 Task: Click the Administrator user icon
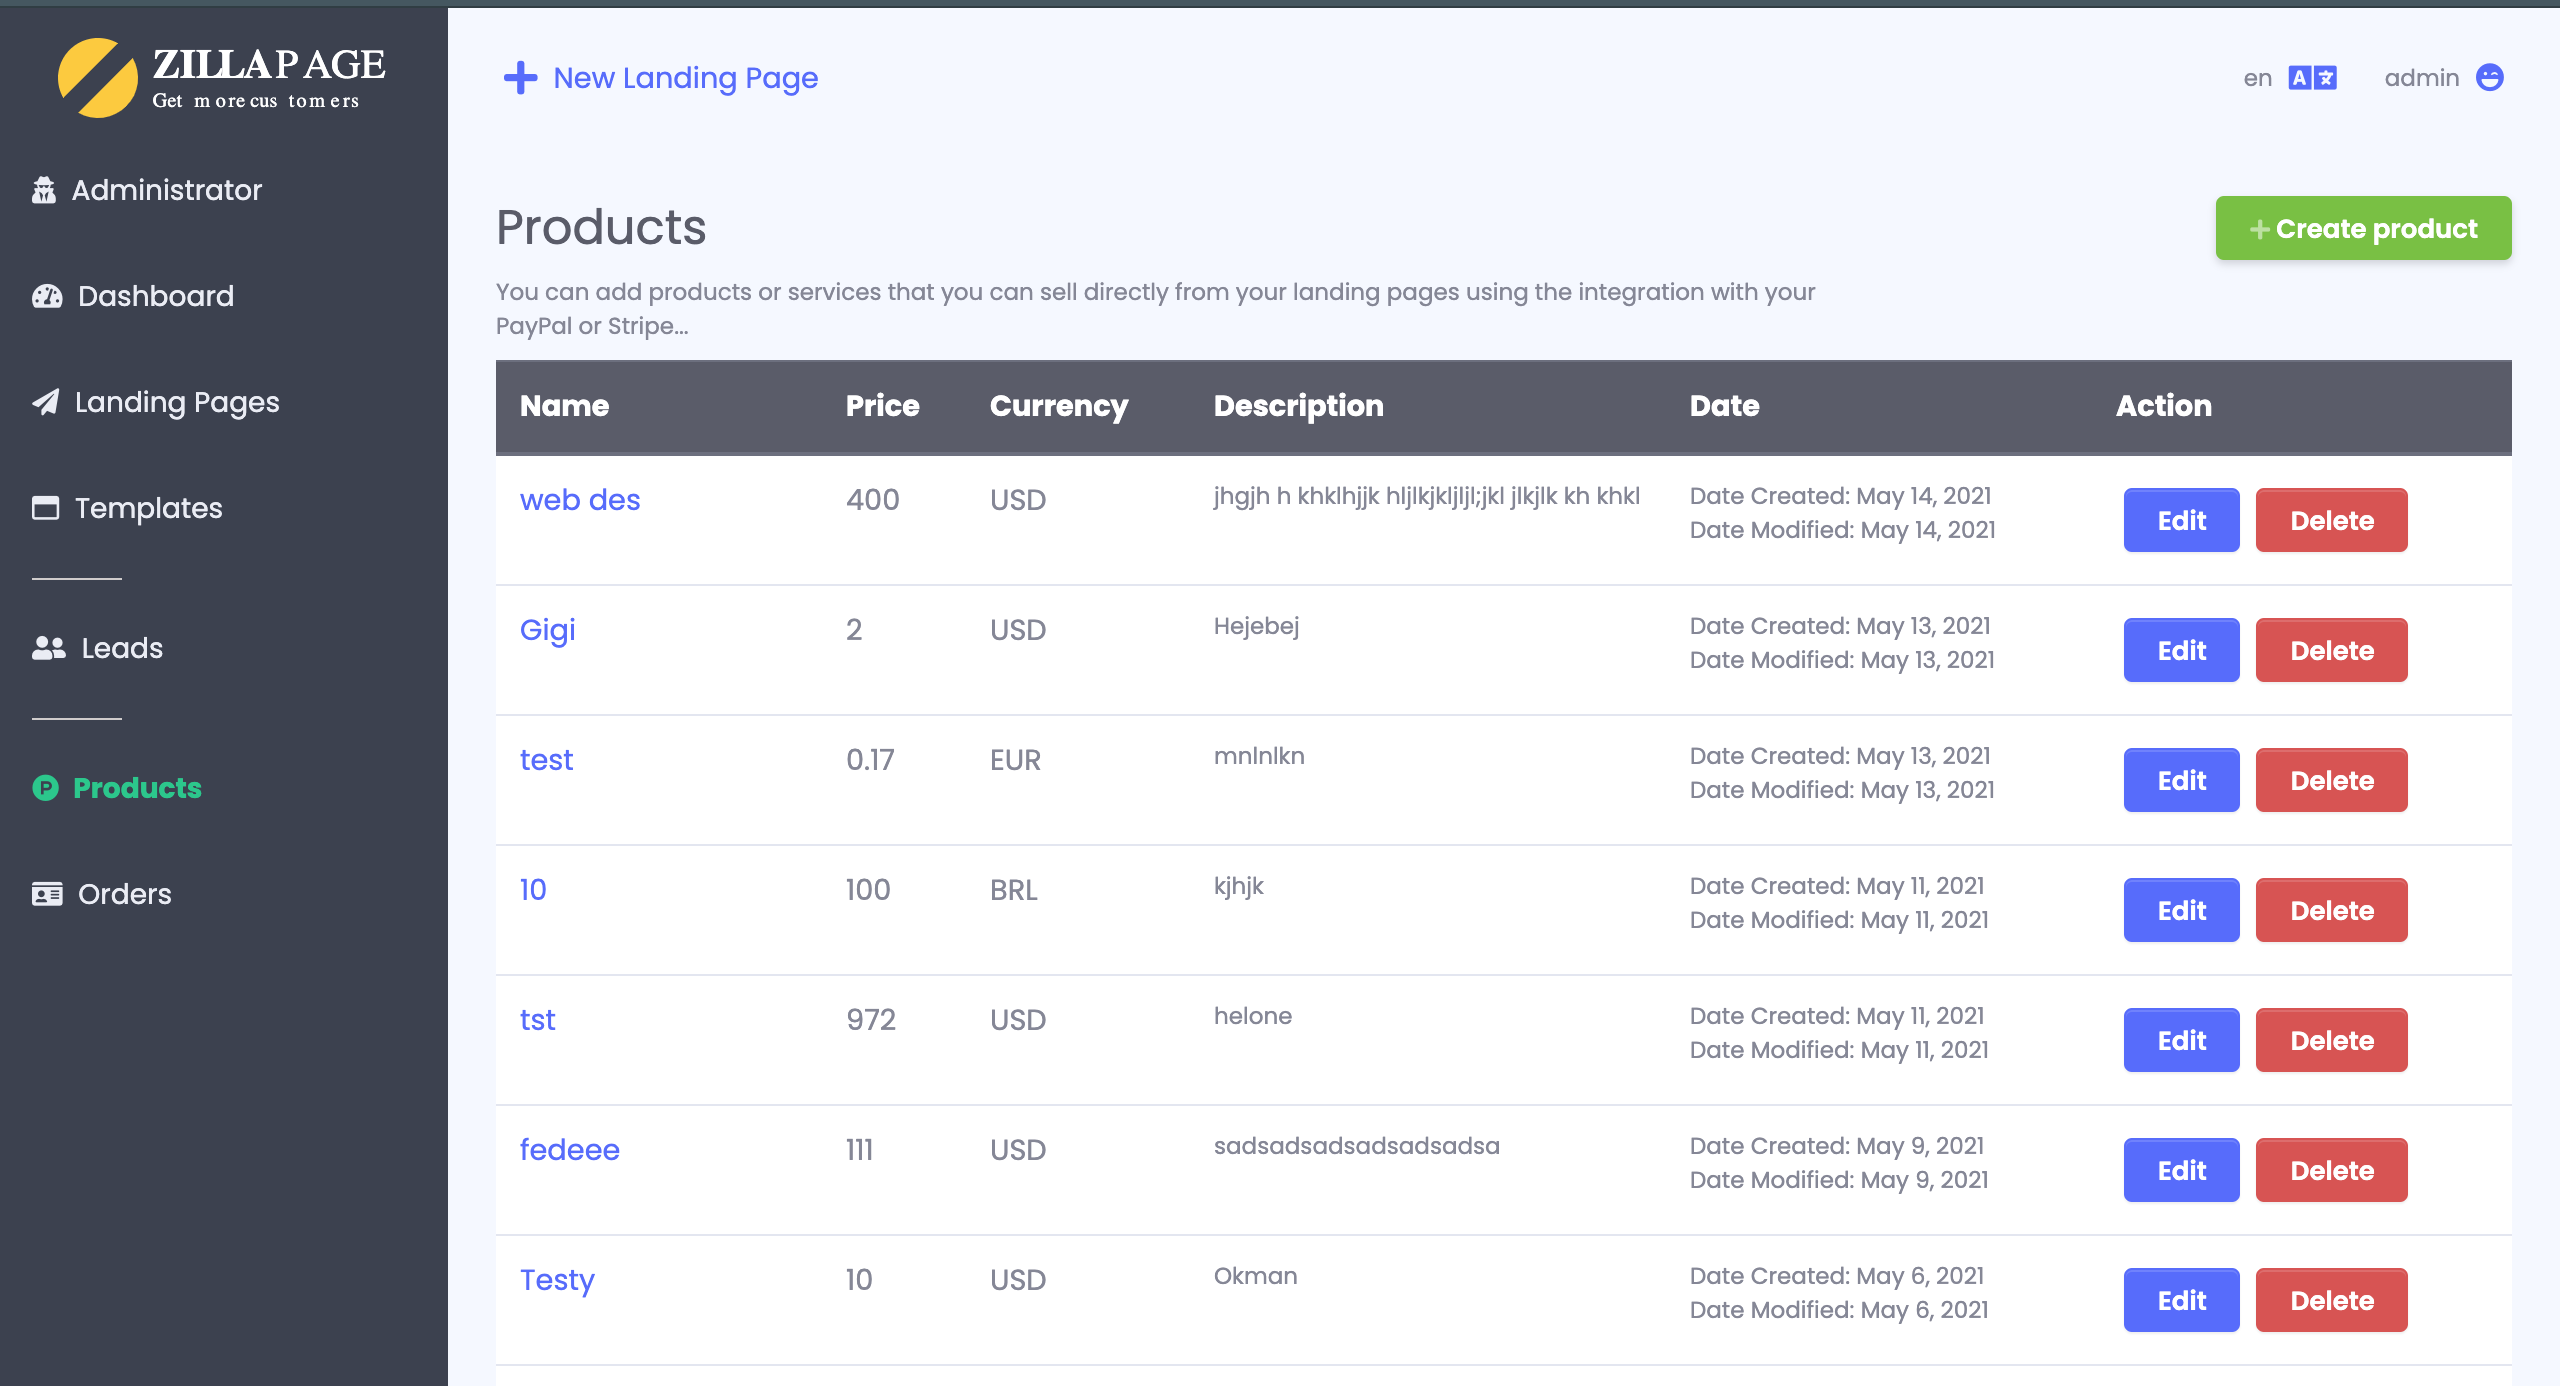tap(44, 190)
